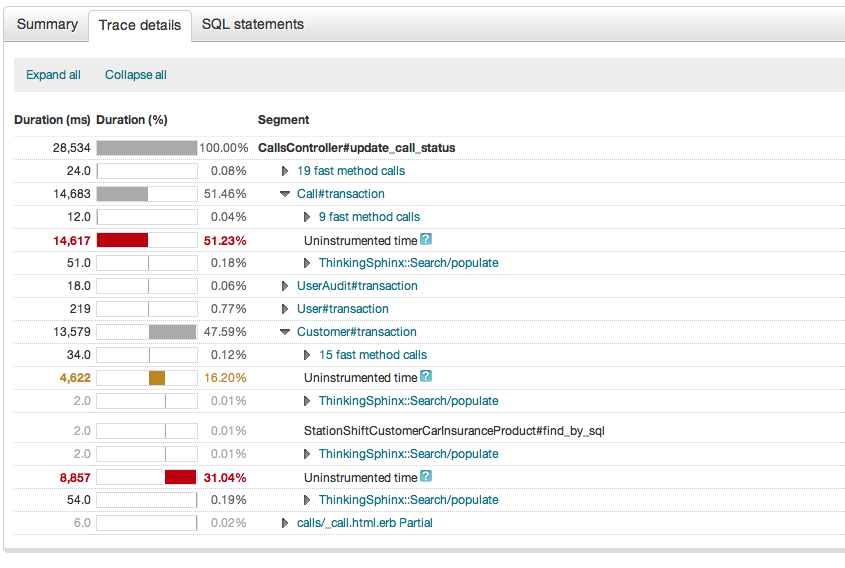This screenshot has width=845, height=568.
Task: Open the User#transaction segment link
Action: tap(343, 309)
